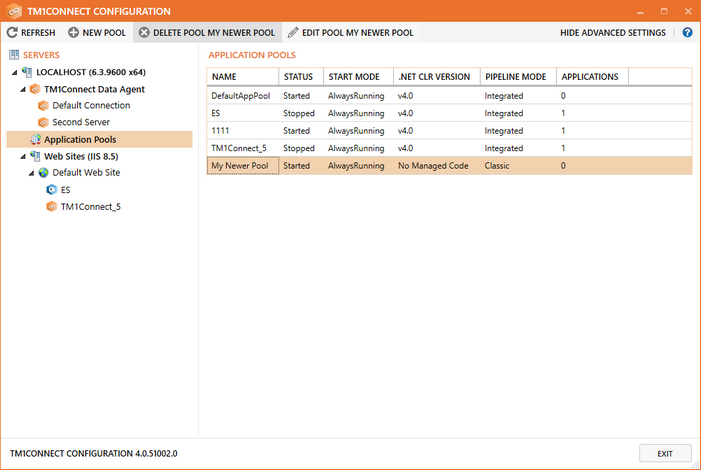Screen dimensions: 701x470
Task: Sort by the Name column header
Action: 243,77
